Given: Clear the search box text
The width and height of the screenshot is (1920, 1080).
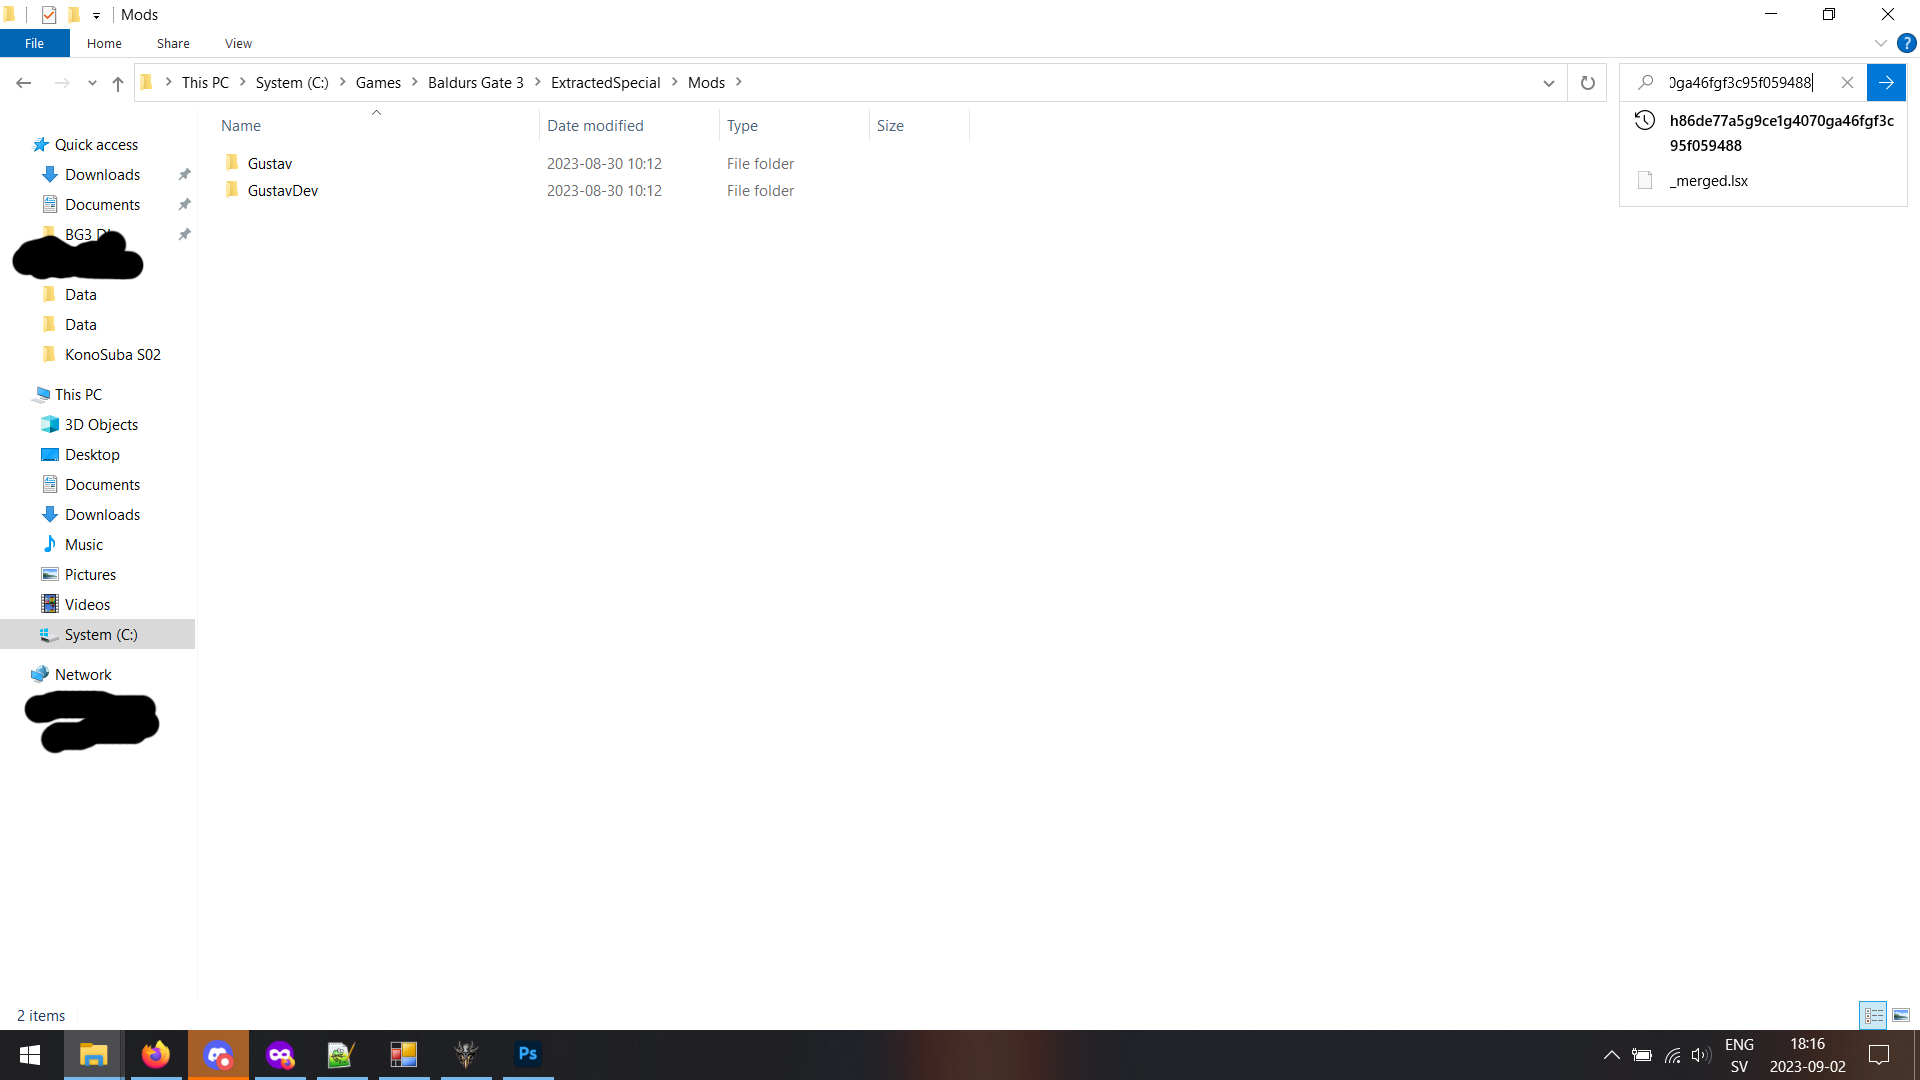Looking at the screenshot, I should tap(1847, 83).
